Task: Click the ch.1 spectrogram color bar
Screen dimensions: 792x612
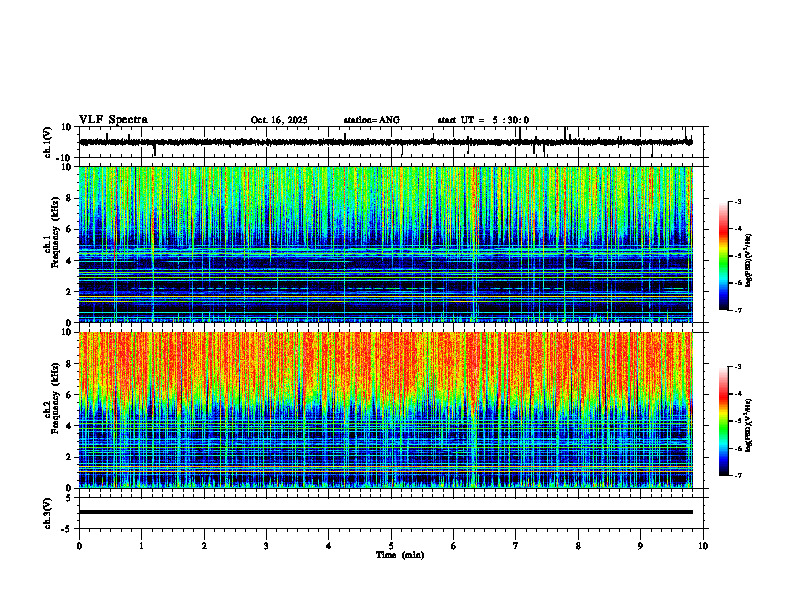Action: point(723,256)
